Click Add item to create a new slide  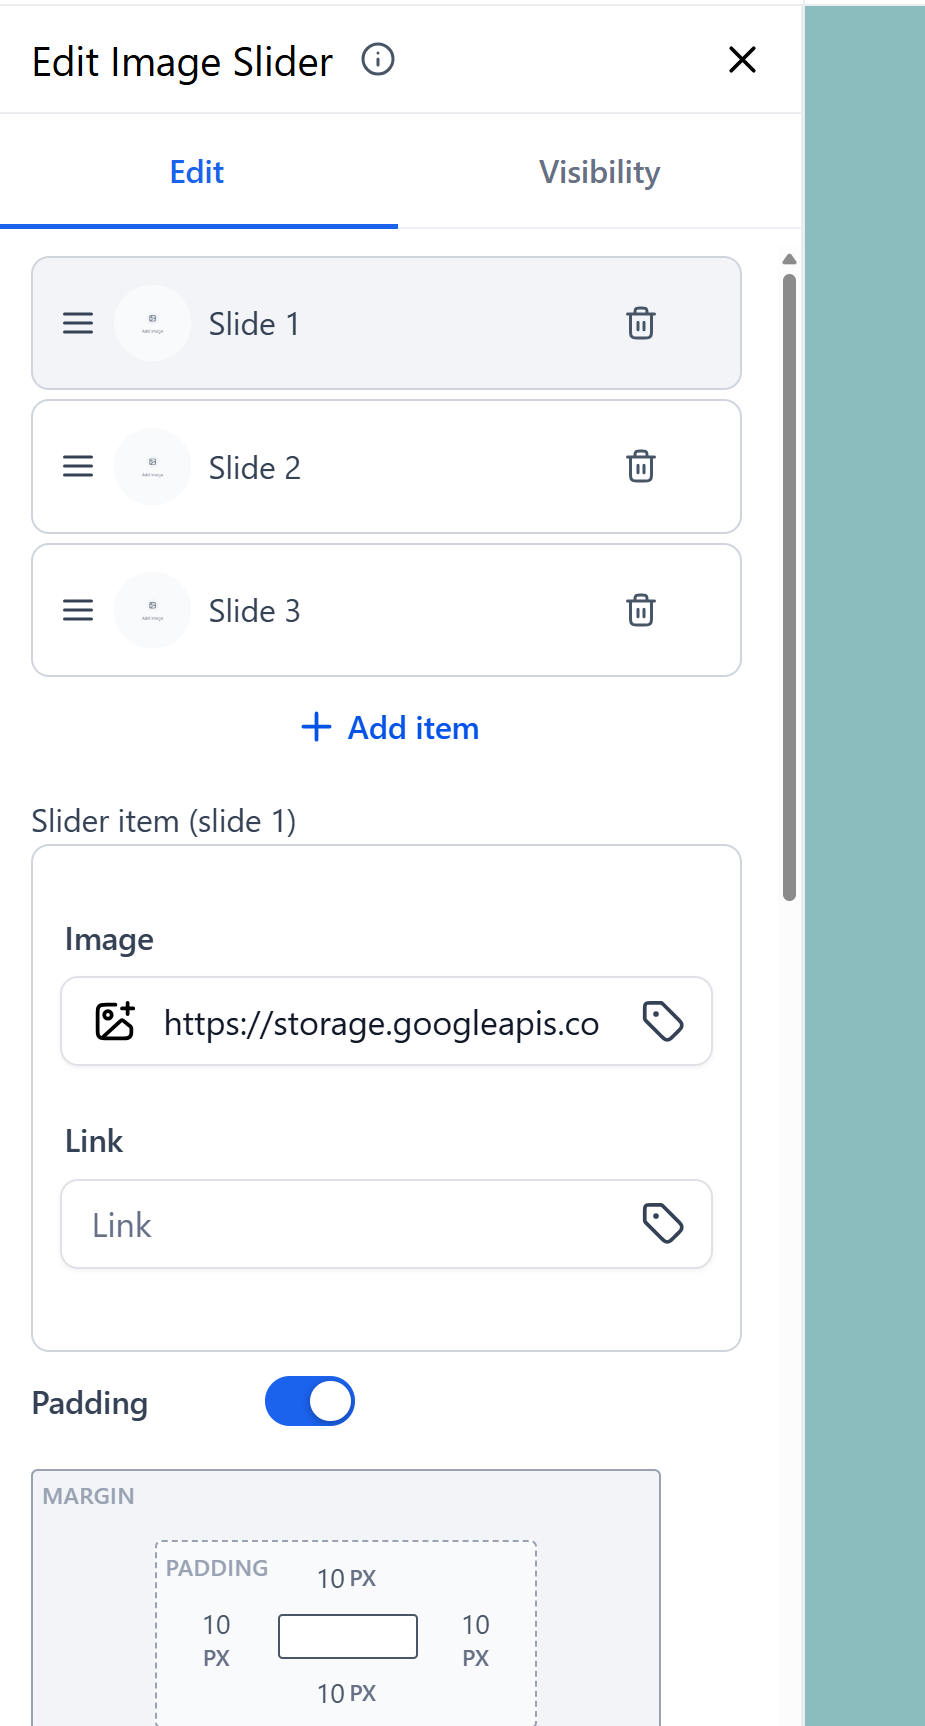tap(389, 727)
